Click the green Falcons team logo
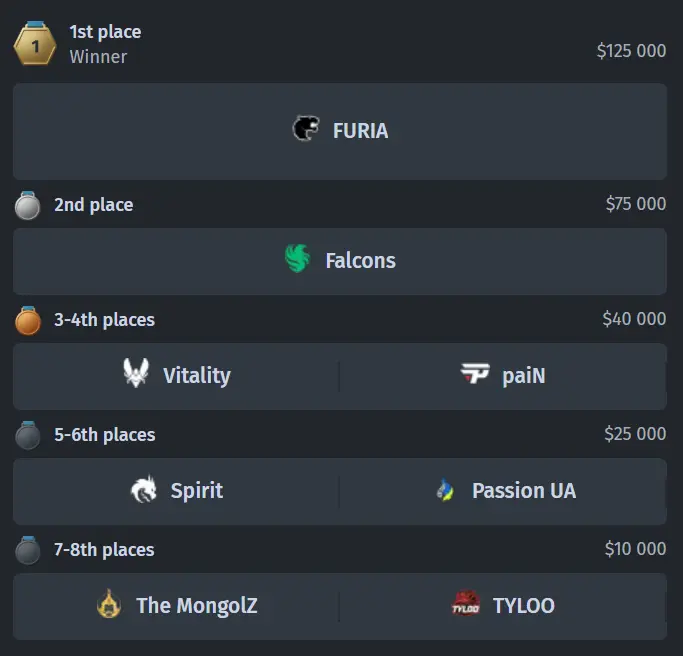The width and height of the screenshot is (683, 656). [x=298, y=260]
